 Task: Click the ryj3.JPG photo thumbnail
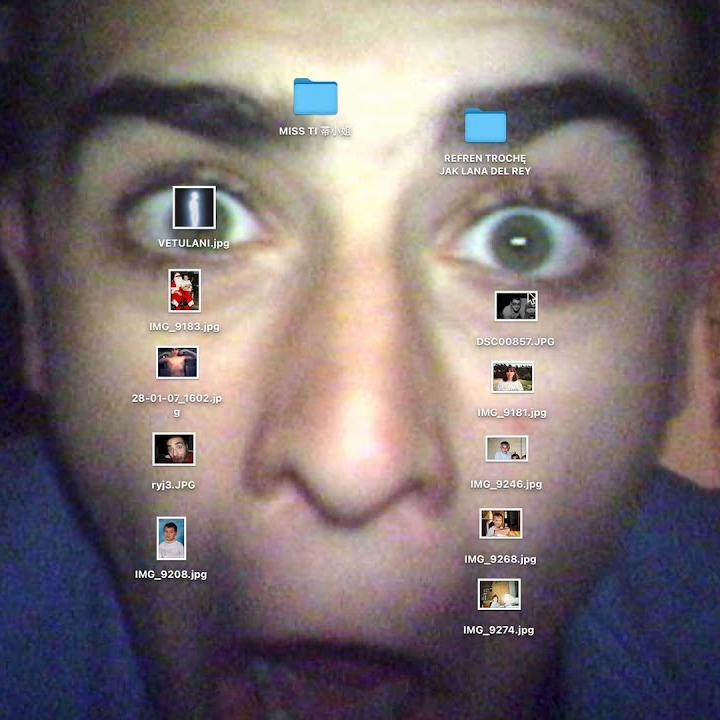click(174, 449)
